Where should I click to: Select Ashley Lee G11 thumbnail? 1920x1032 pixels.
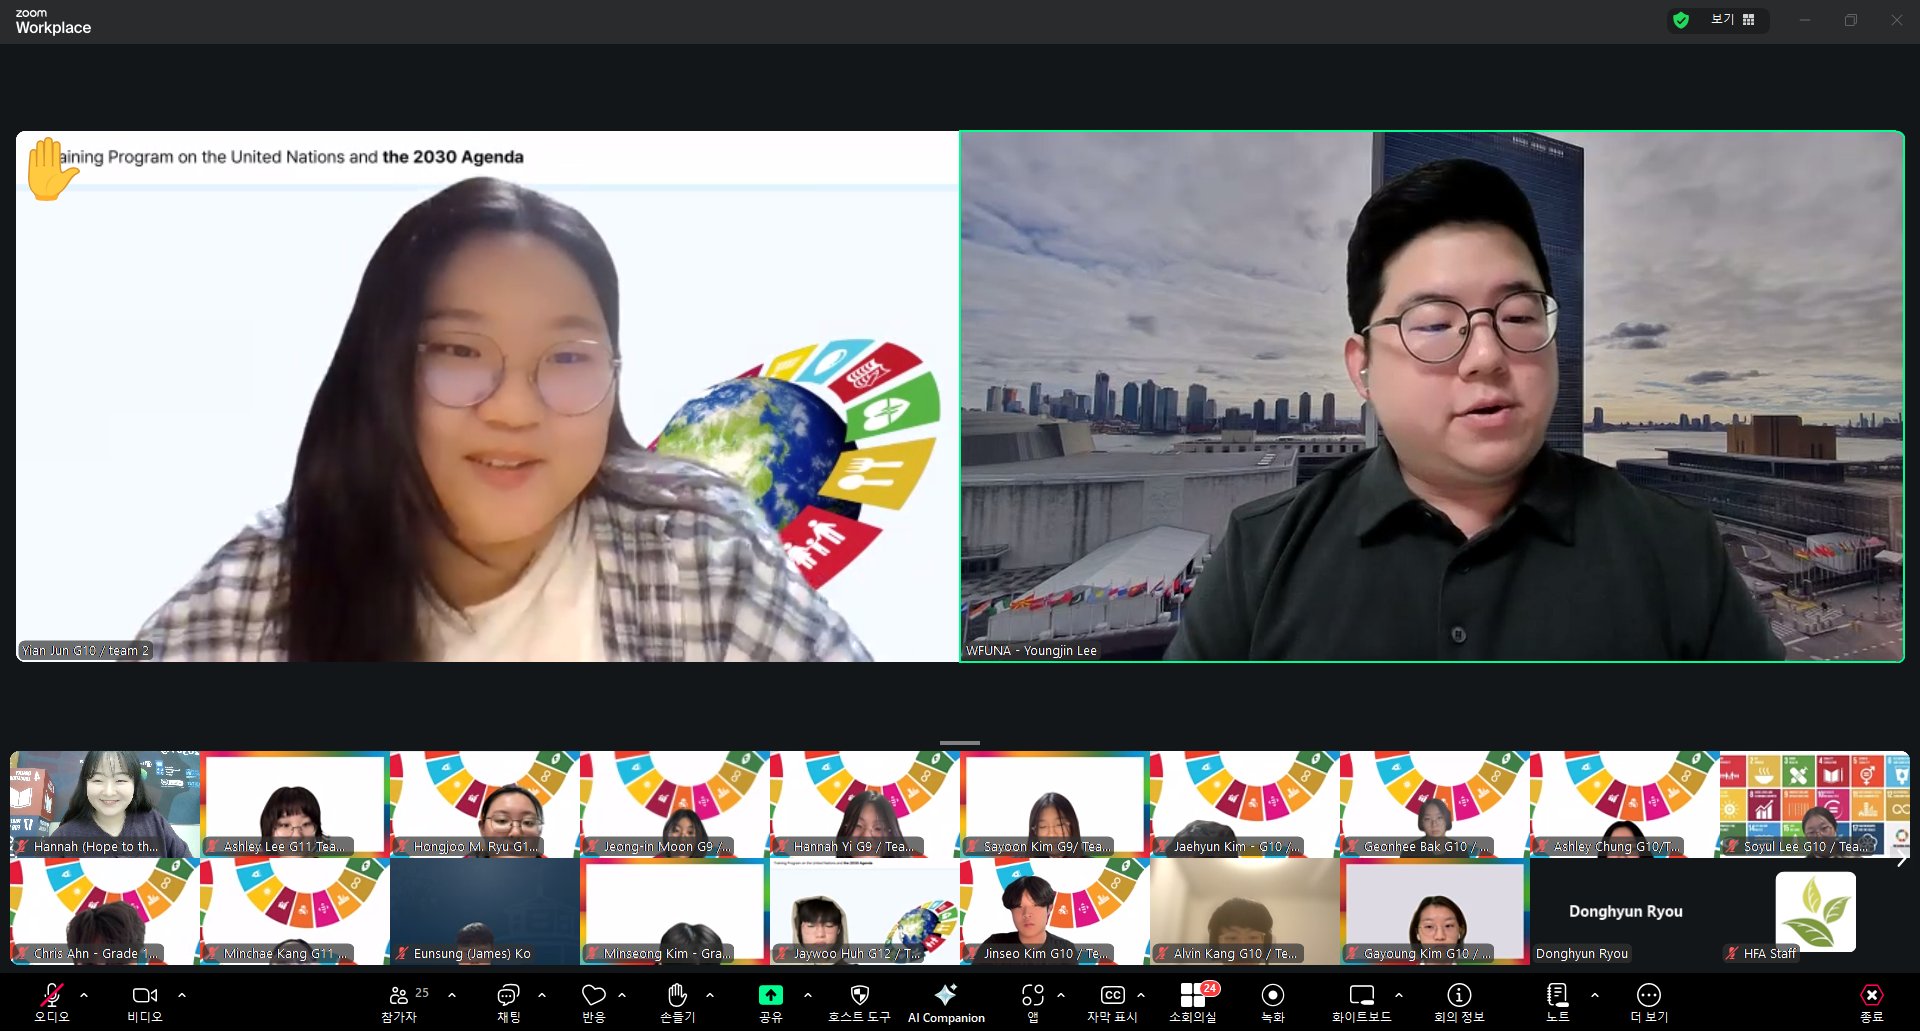pyautogui.click(x=295, y=804)
